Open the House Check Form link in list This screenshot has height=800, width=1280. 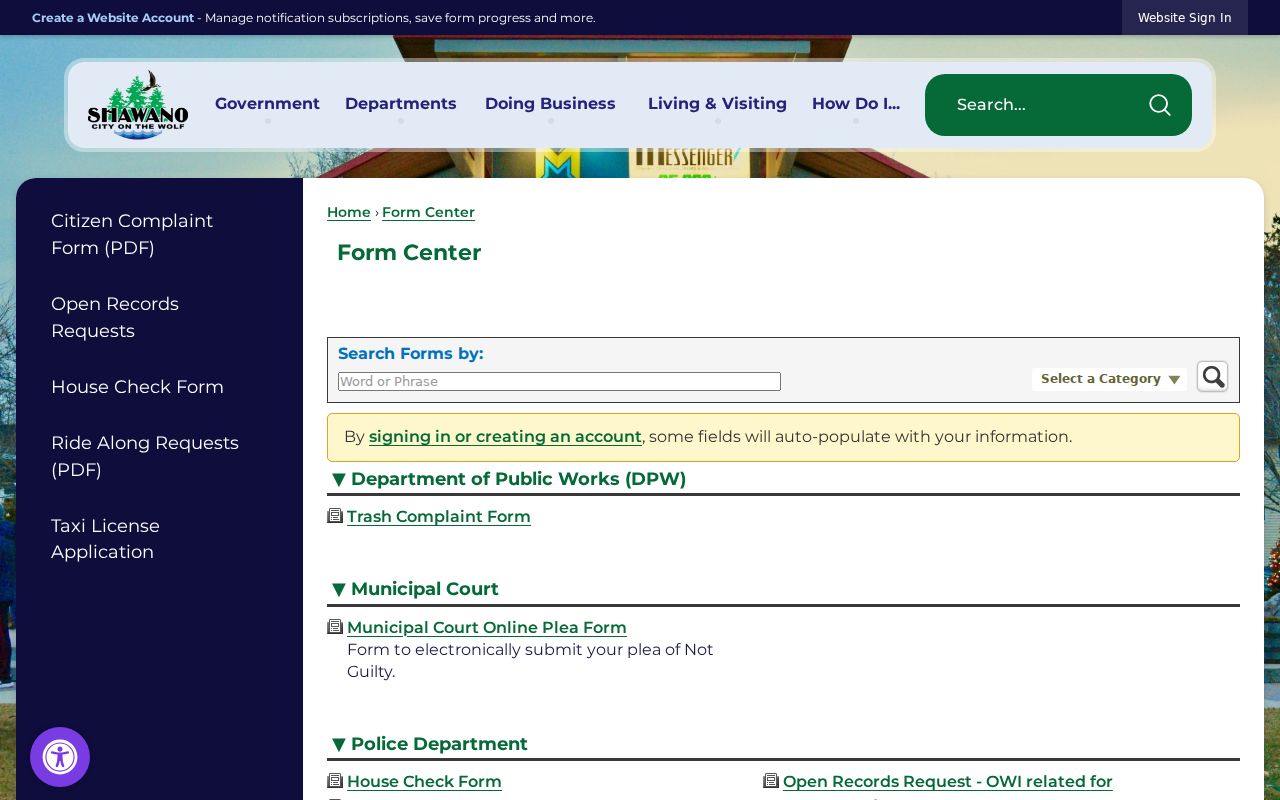(x=424, y=782)
